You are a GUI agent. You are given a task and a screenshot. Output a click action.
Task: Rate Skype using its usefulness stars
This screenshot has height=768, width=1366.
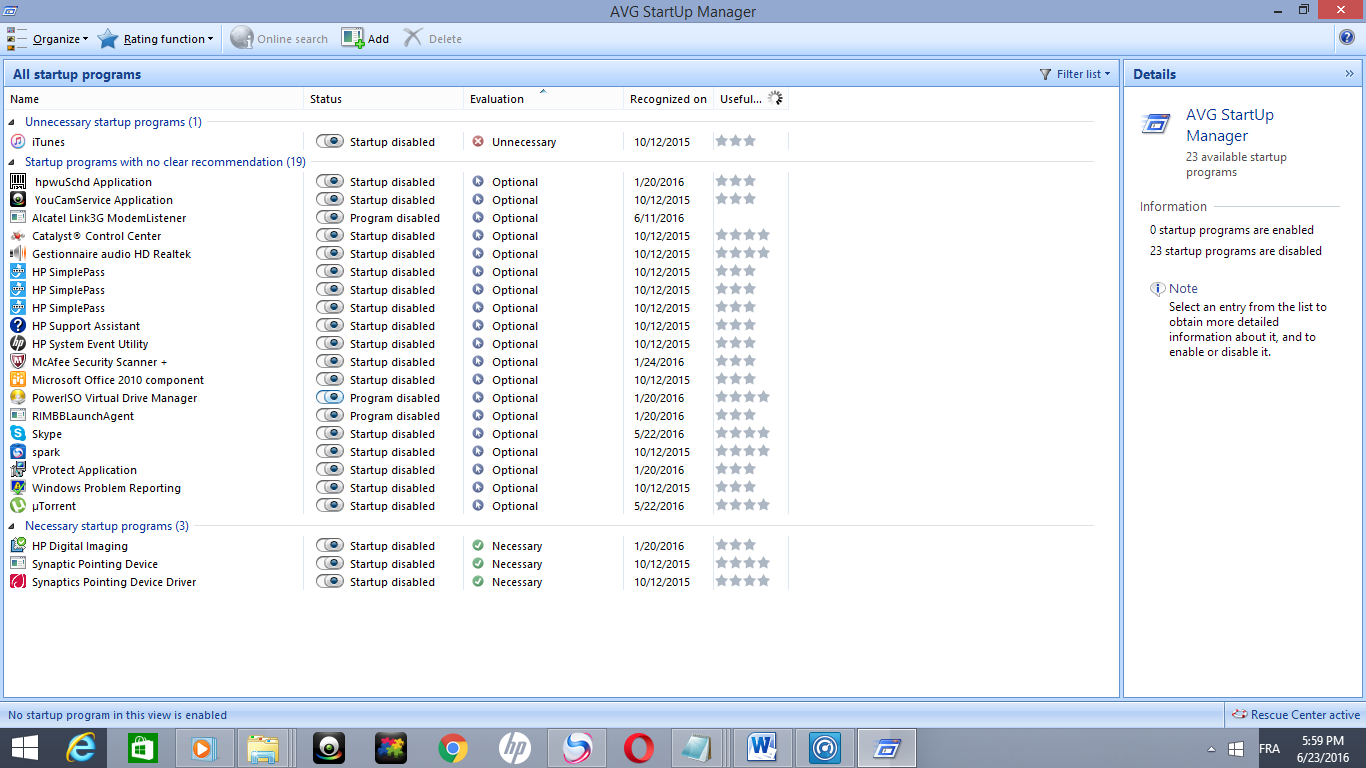[743, 433]
